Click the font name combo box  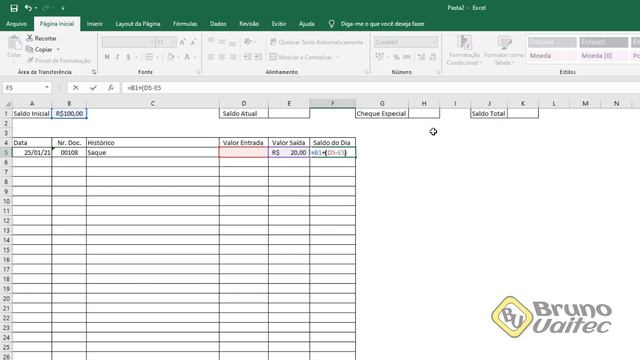tap(128, 42)
